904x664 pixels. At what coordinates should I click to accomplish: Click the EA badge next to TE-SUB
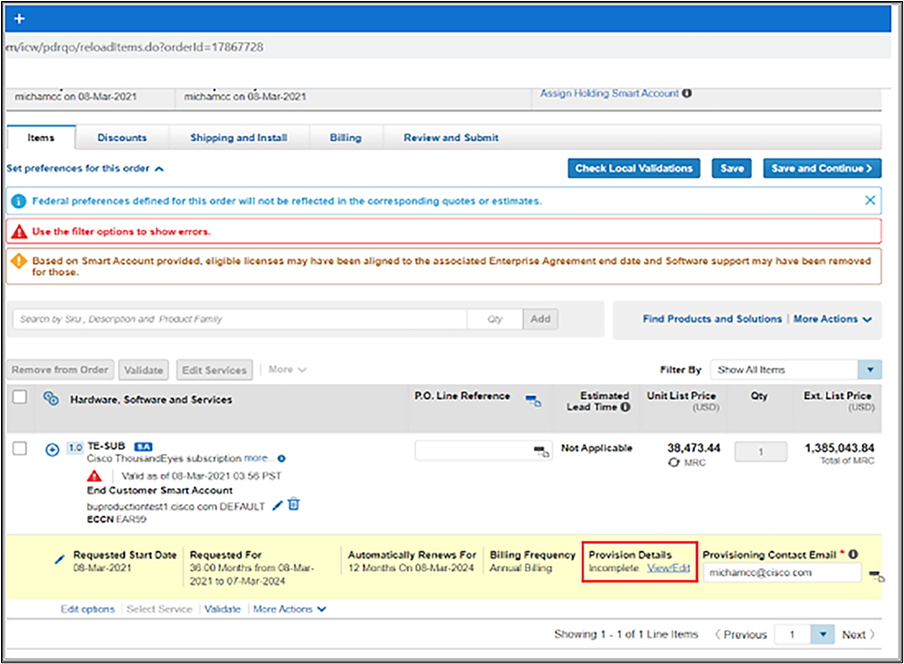pos(143,447)
